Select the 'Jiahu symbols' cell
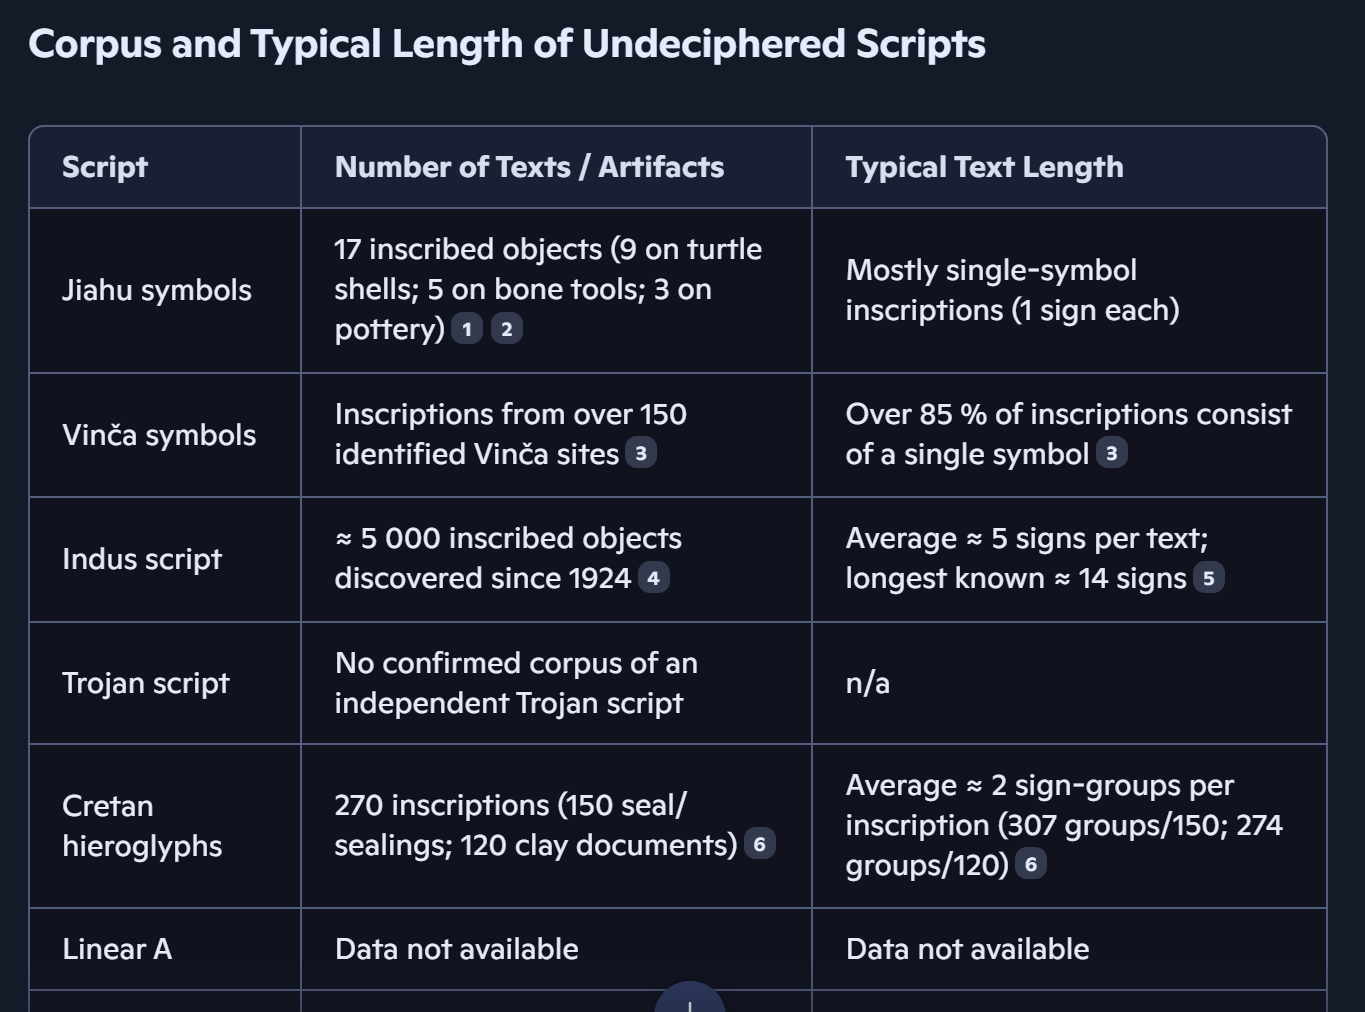The height and width of the screenshot is (1012, 1365). point(157,290)
